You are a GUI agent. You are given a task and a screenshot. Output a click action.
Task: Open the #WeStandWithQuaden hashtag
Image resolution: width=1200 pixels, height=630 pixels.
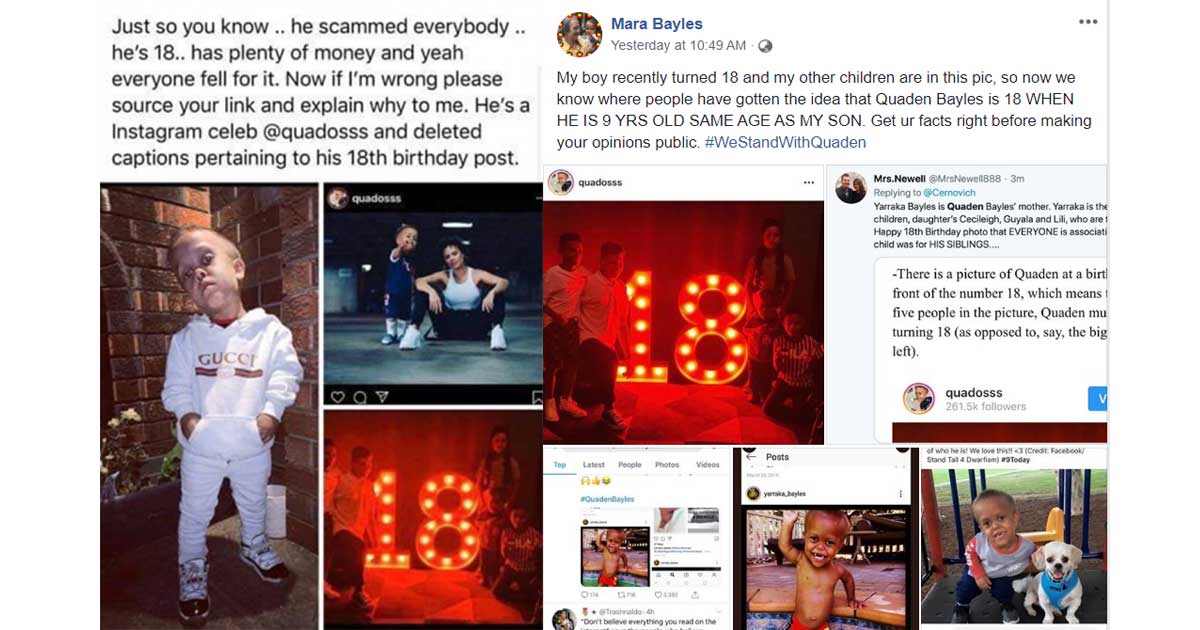click(x=785, y=143)
